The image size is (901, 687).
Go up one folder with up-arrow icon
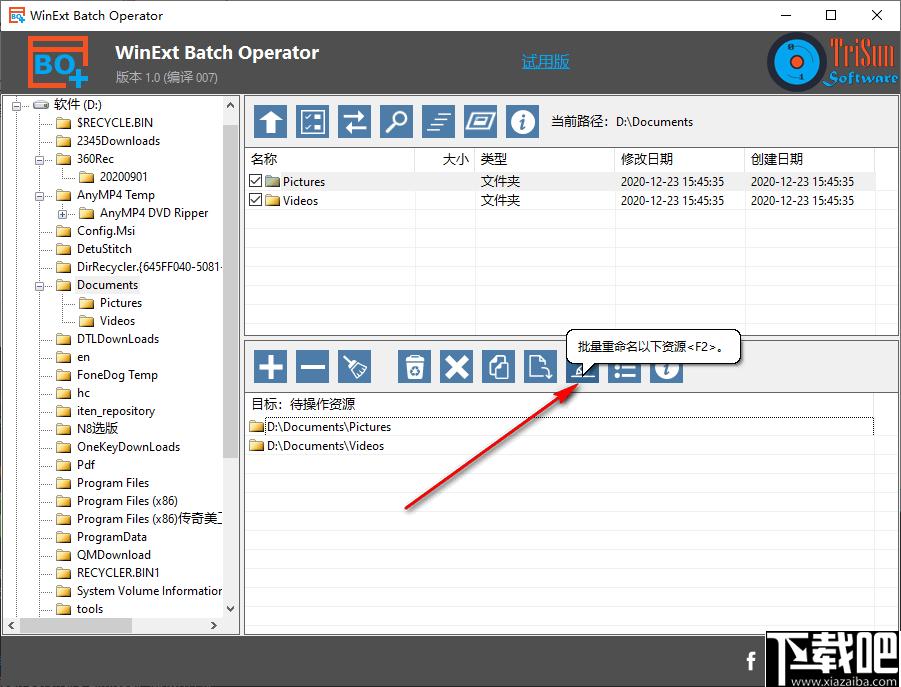coord(270,121)
